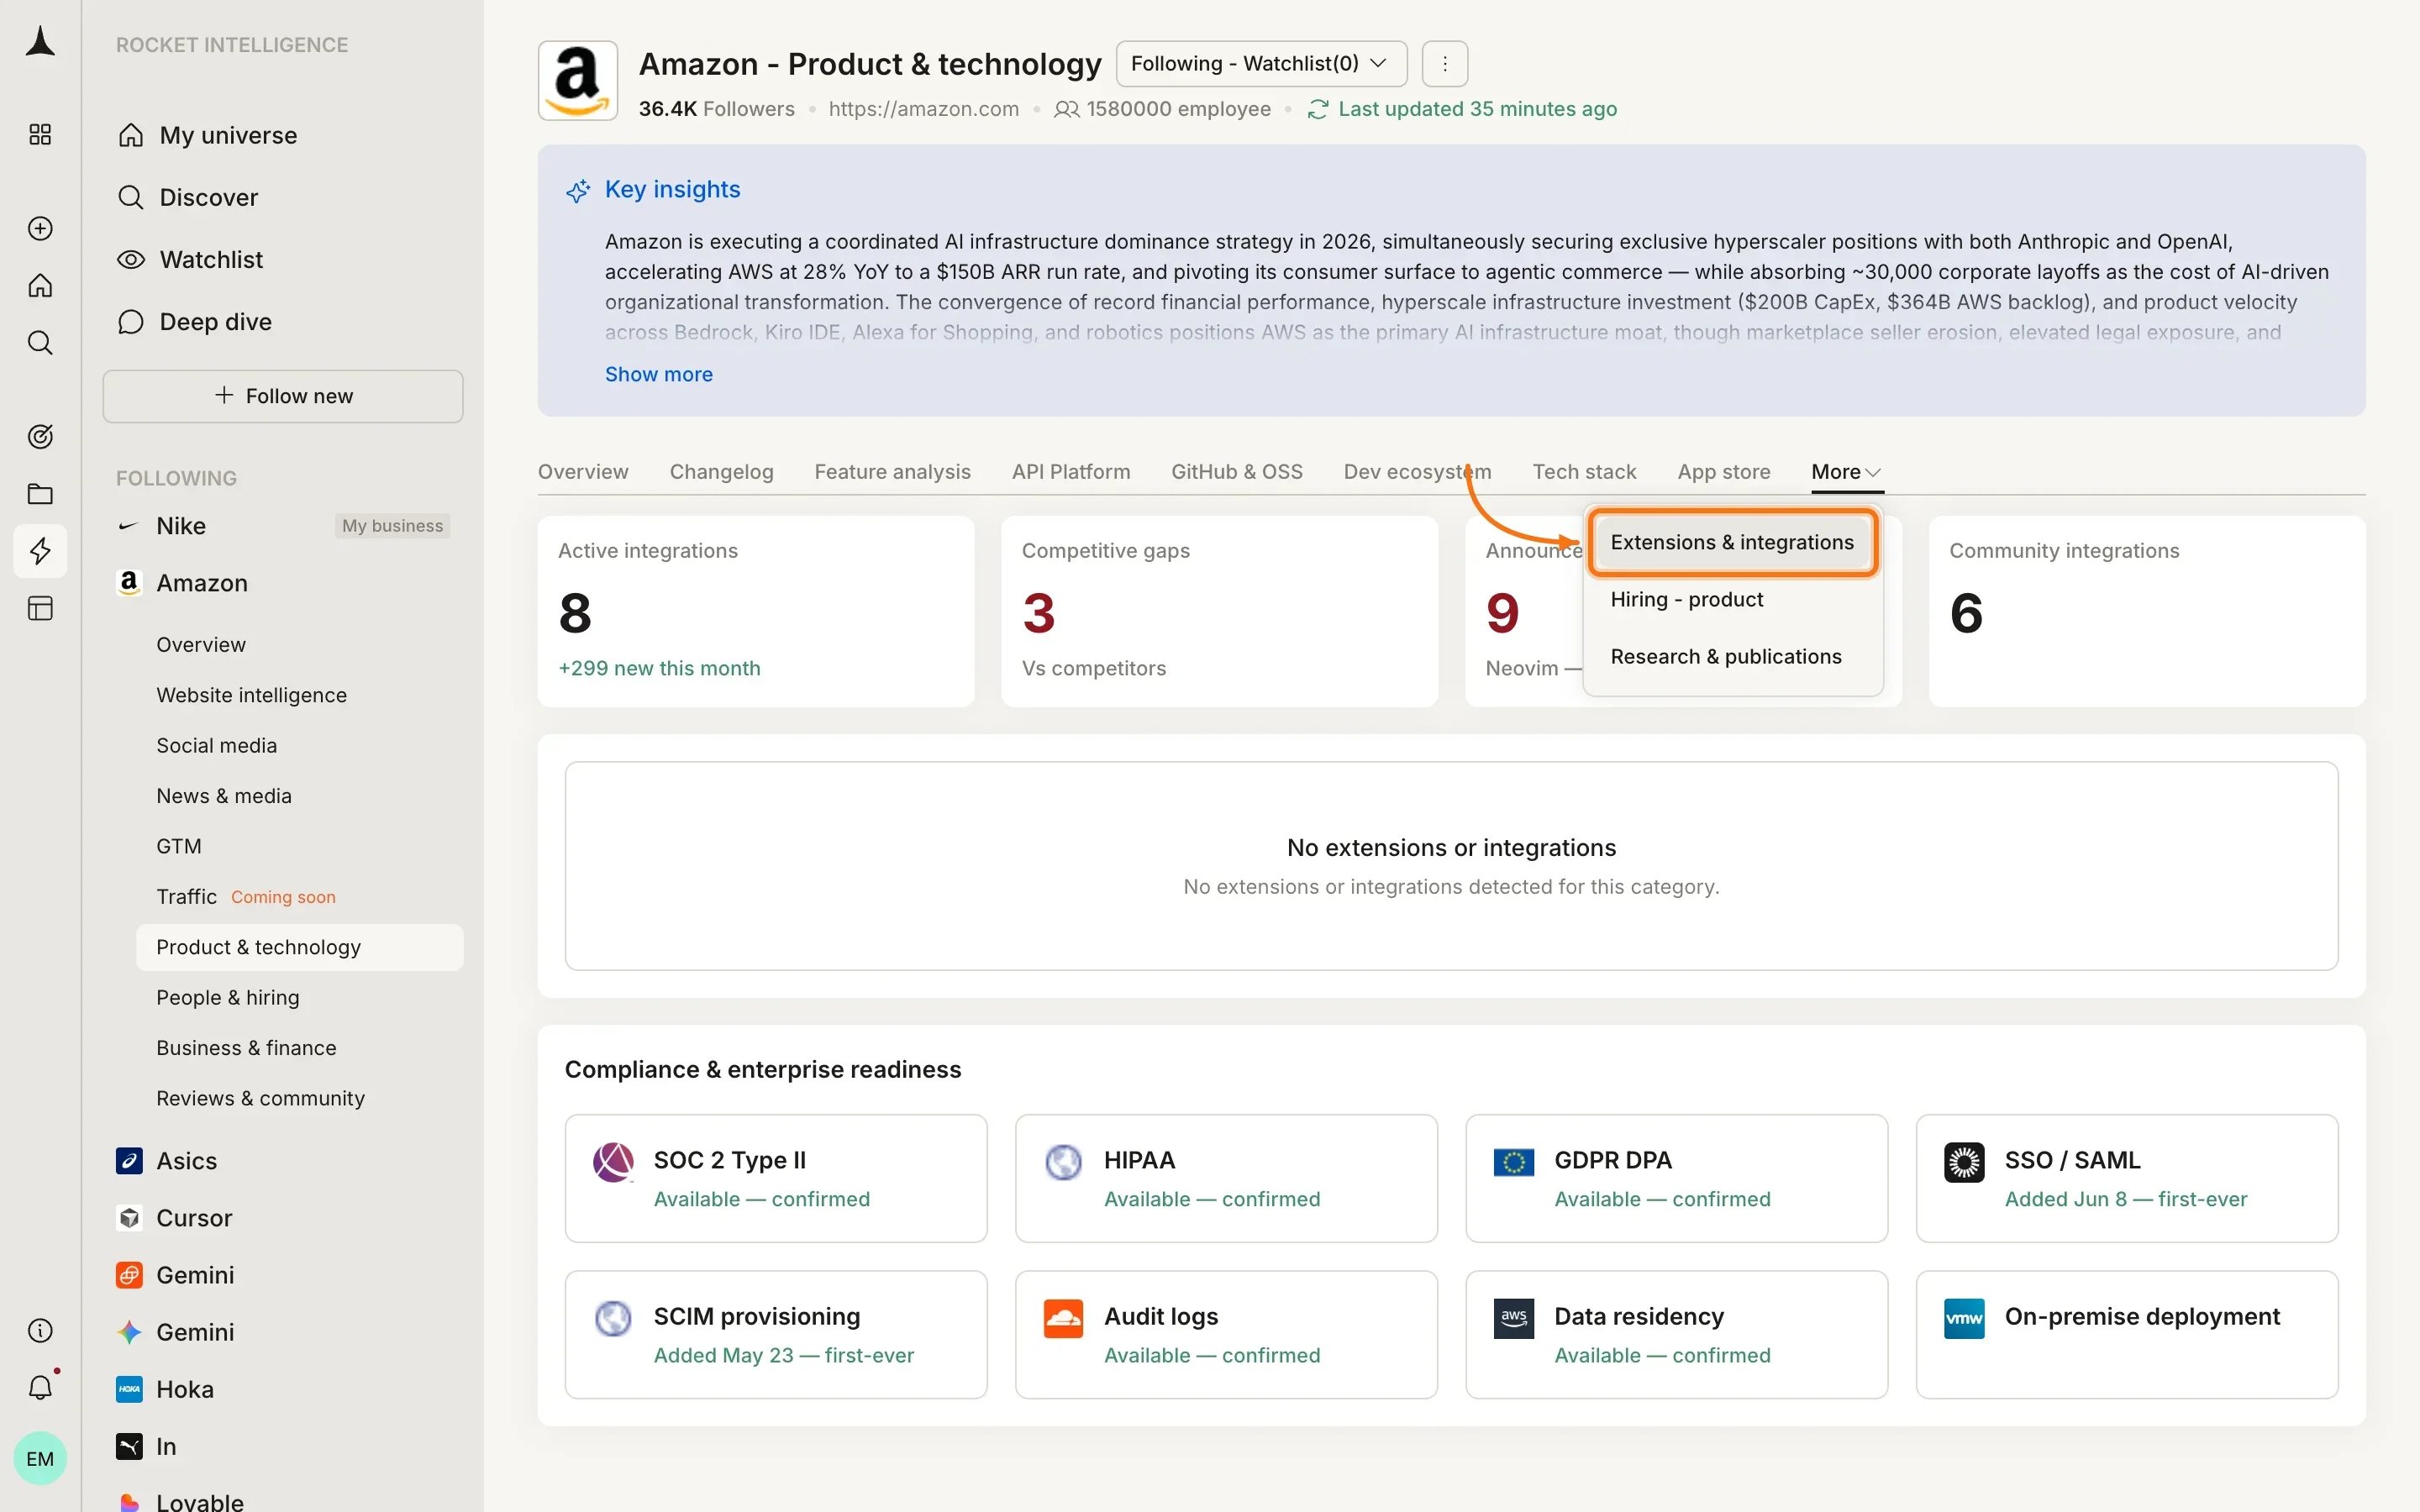Click the refresh icon beside Last updated
This screenshot has width=2420, height=1512.
[x=1318, y=109]
